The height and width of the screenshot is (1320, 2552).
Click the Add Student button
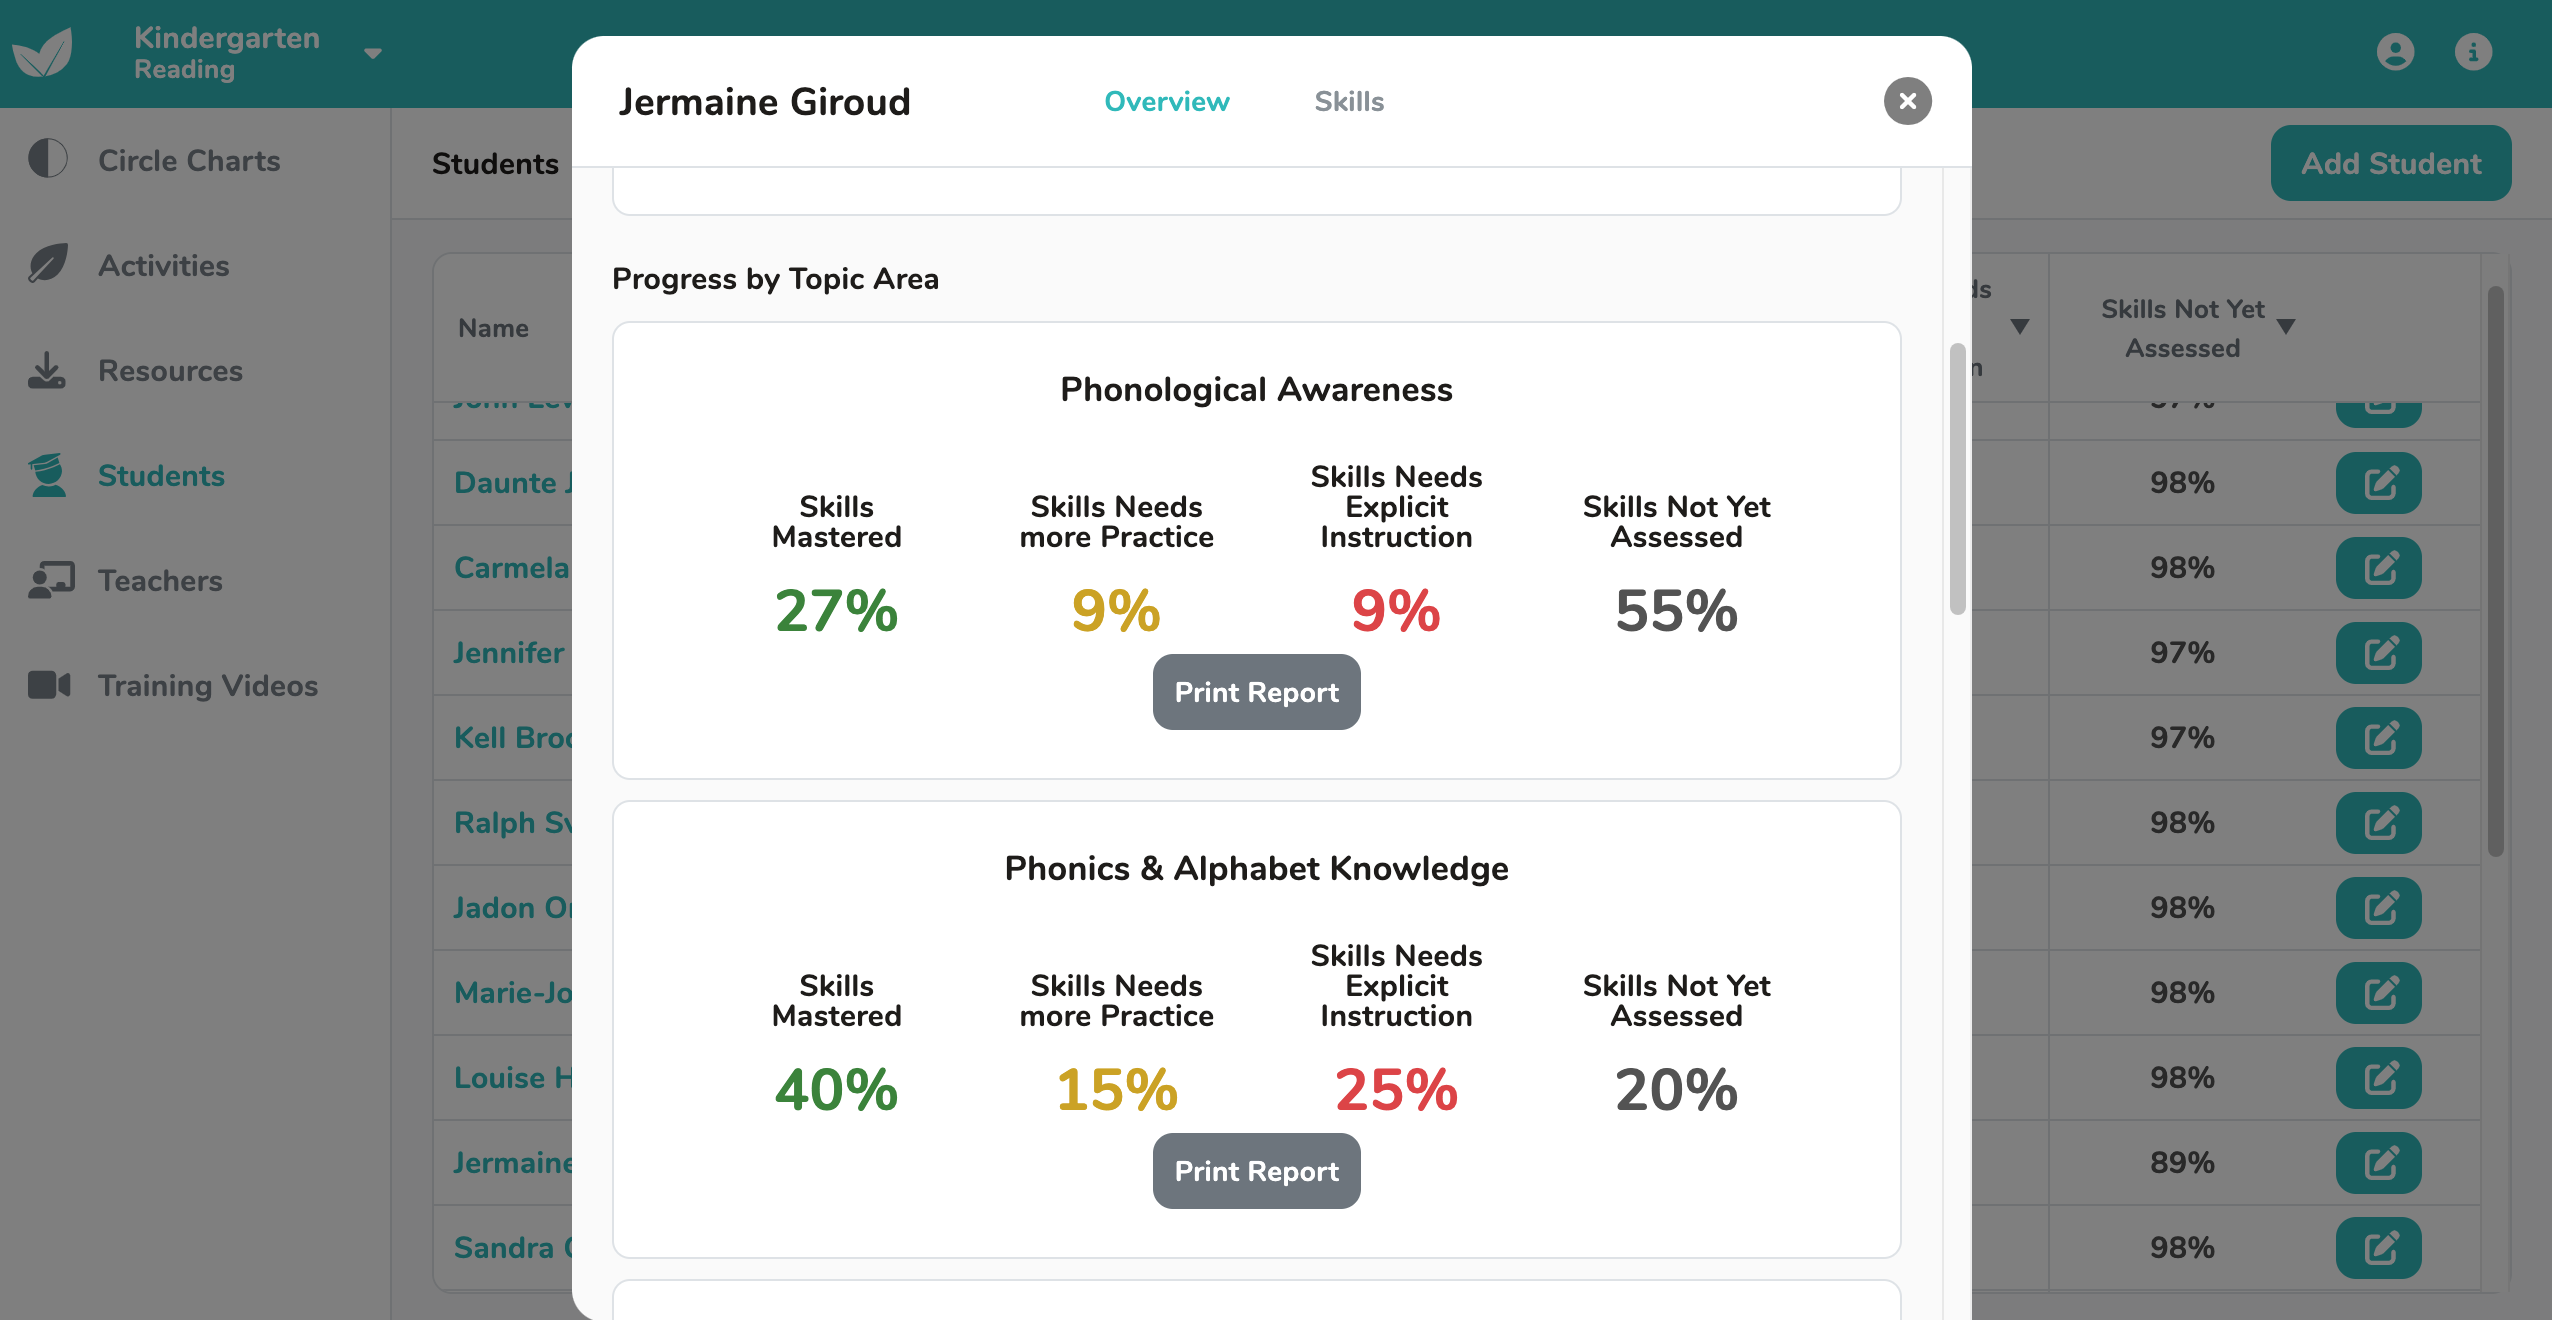(2390, 163)
